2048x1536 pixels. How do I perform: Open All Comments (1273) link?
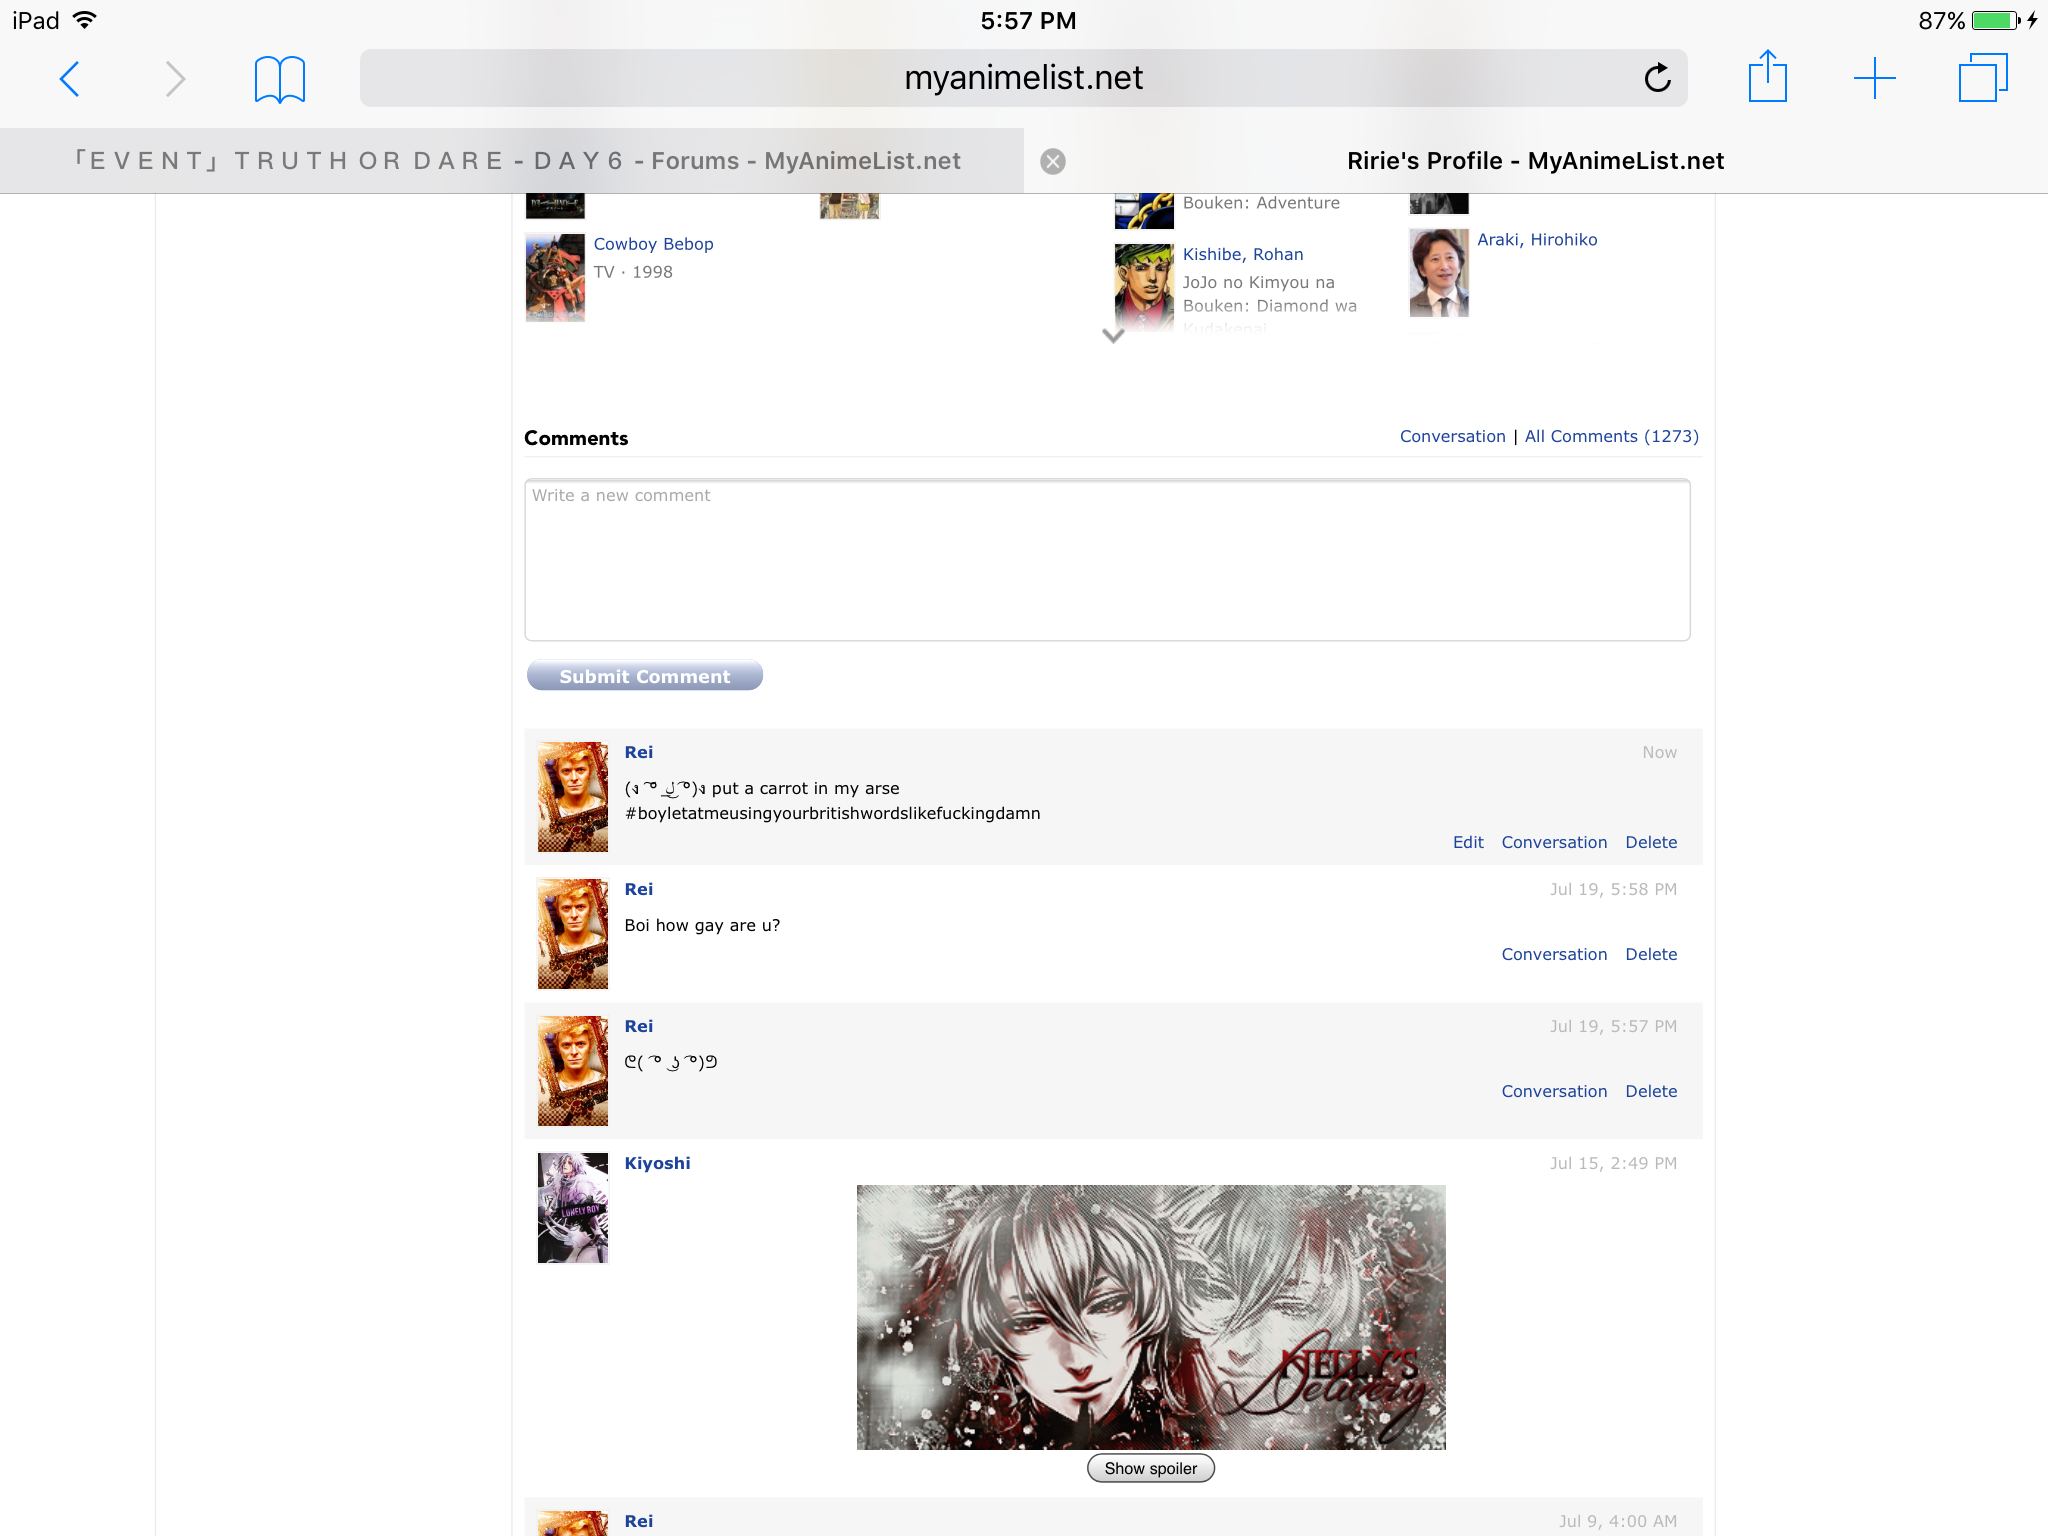[x=1611, y=436]
